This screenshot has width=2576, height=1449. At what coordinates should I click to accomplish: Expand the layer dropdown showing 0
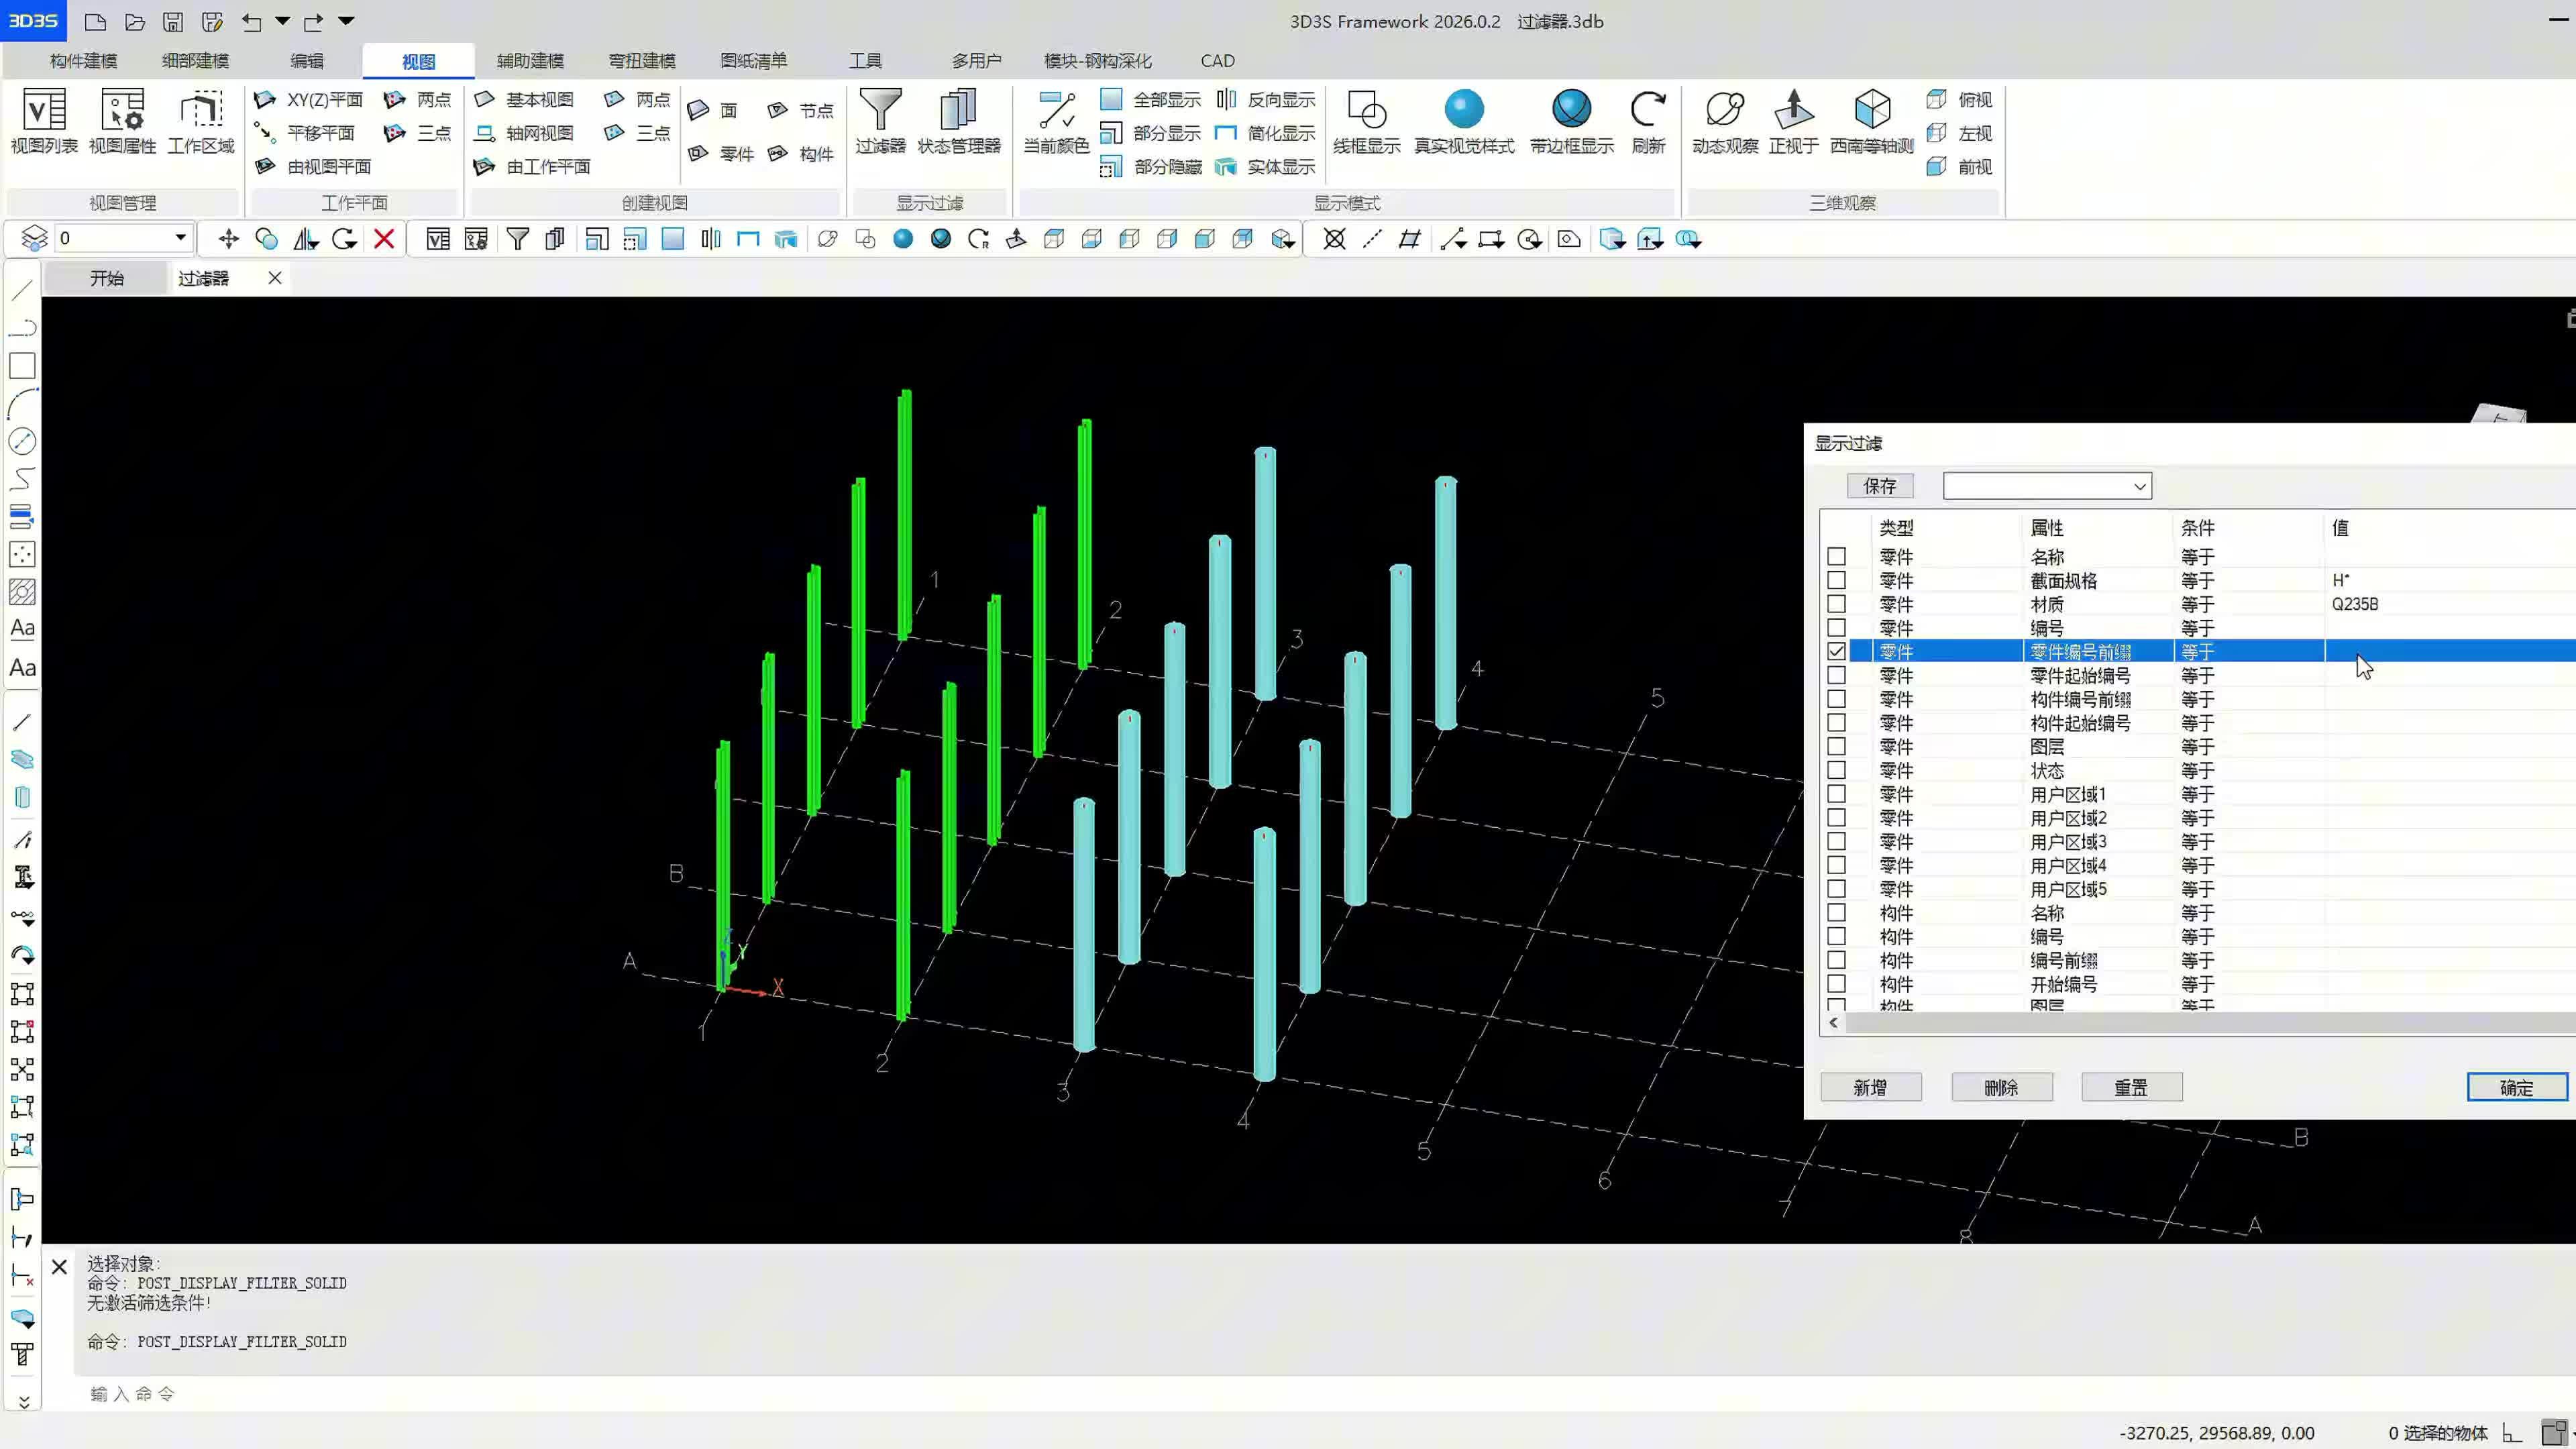(180, 238)
